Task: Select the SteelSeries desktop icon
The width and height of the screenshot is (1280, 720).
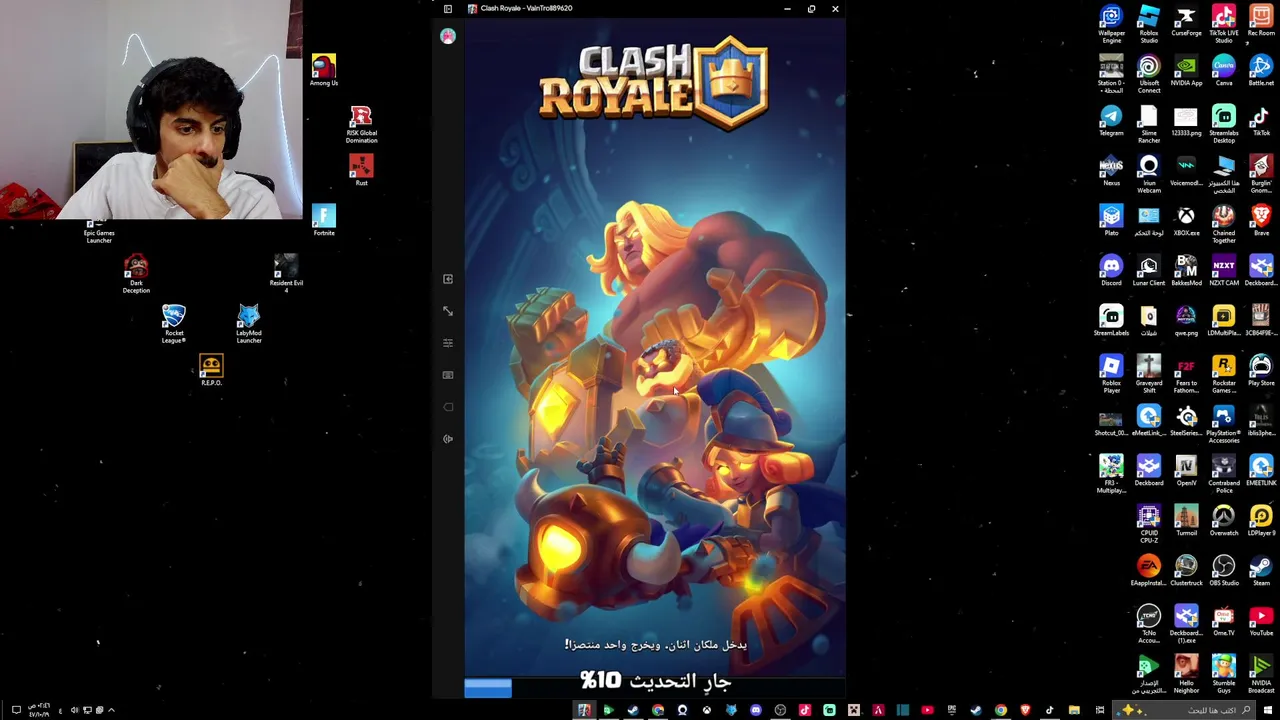Action: tap(1186, 420)
